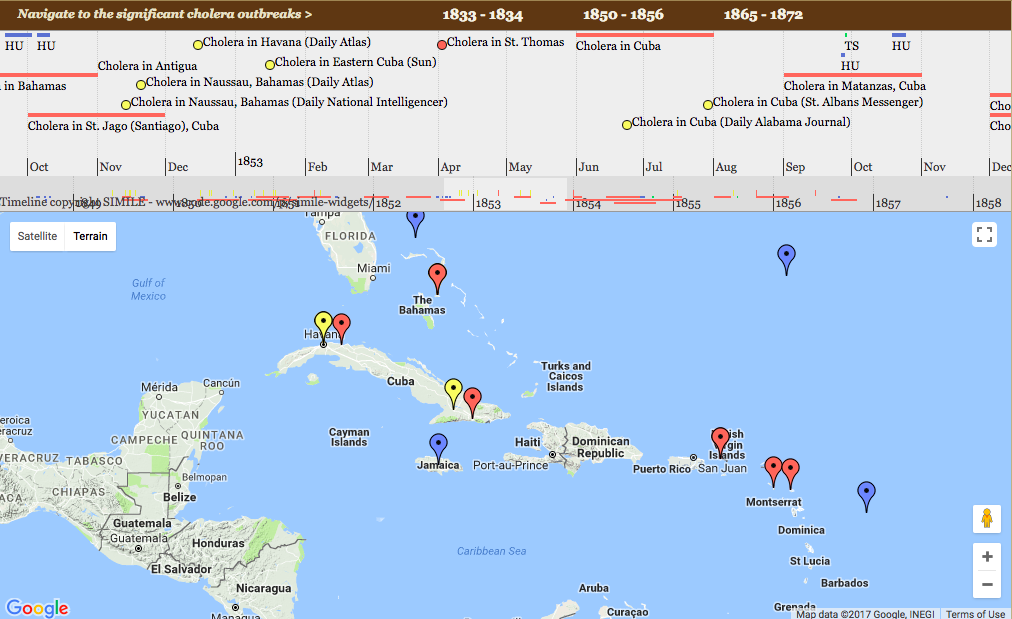Toggle fullscreen map view

pyautogui.click(x=985, y=235)
